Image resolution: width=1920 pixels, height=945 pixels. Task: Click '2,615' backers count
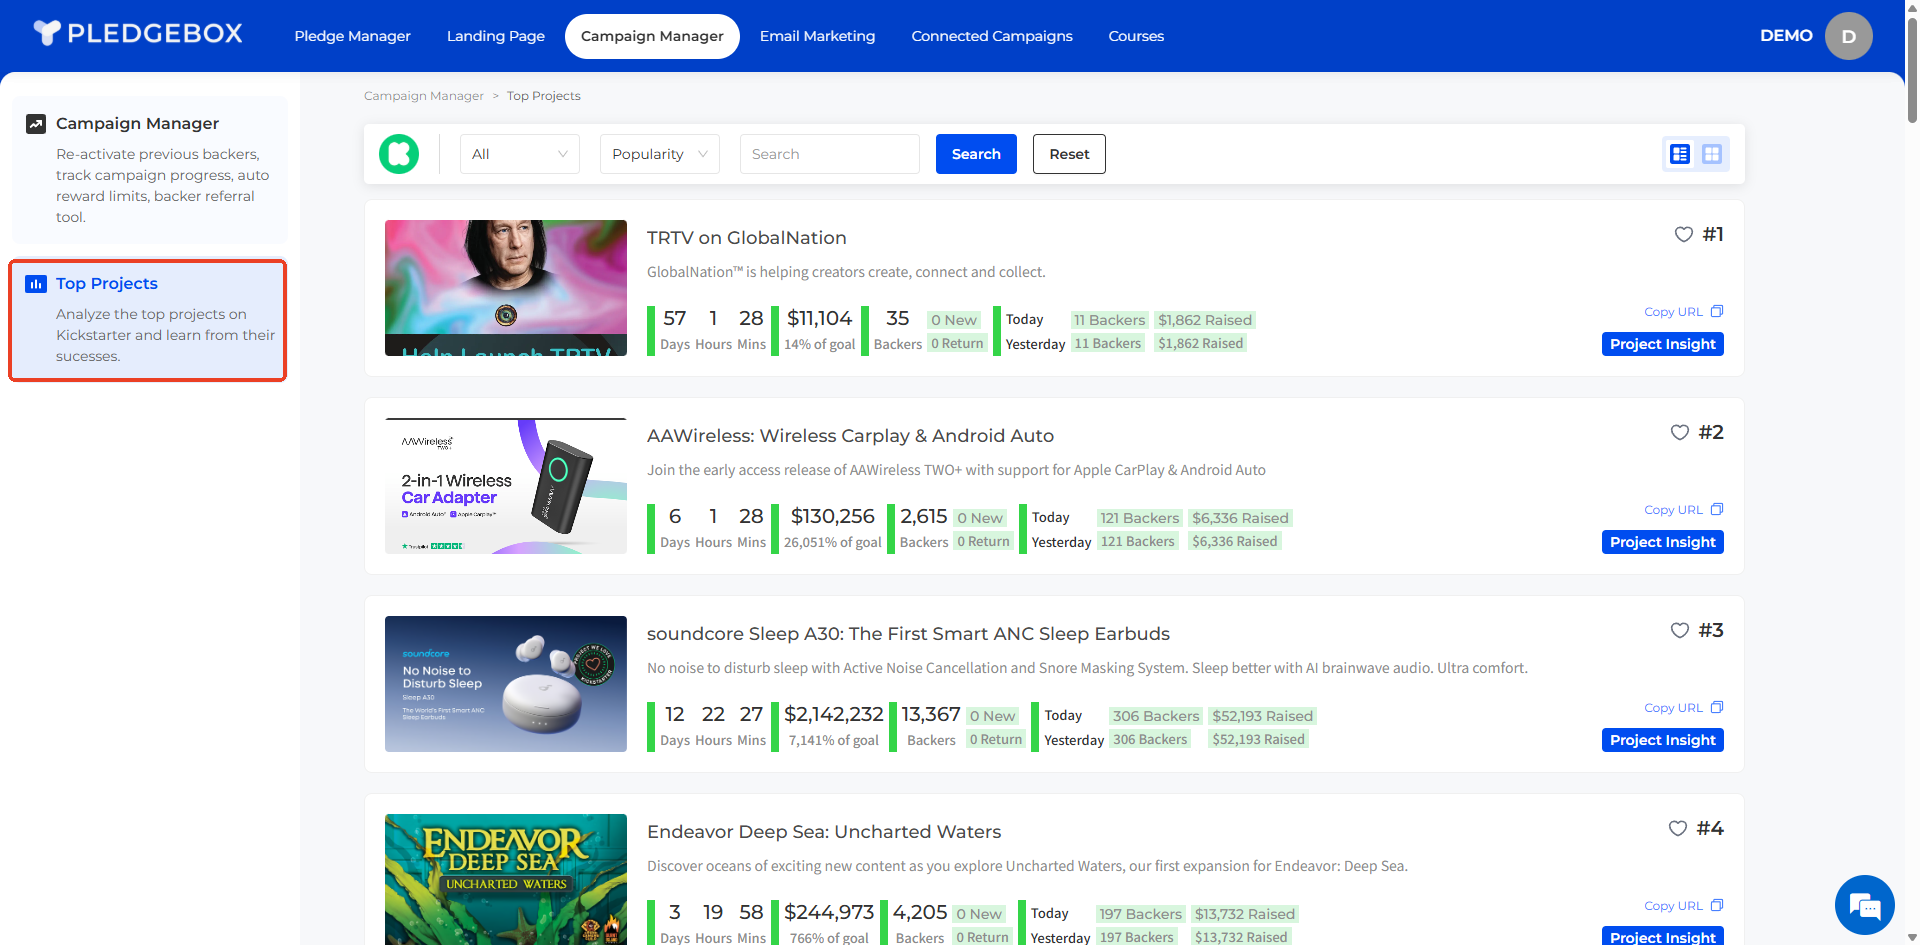click(x=923, y=516)
